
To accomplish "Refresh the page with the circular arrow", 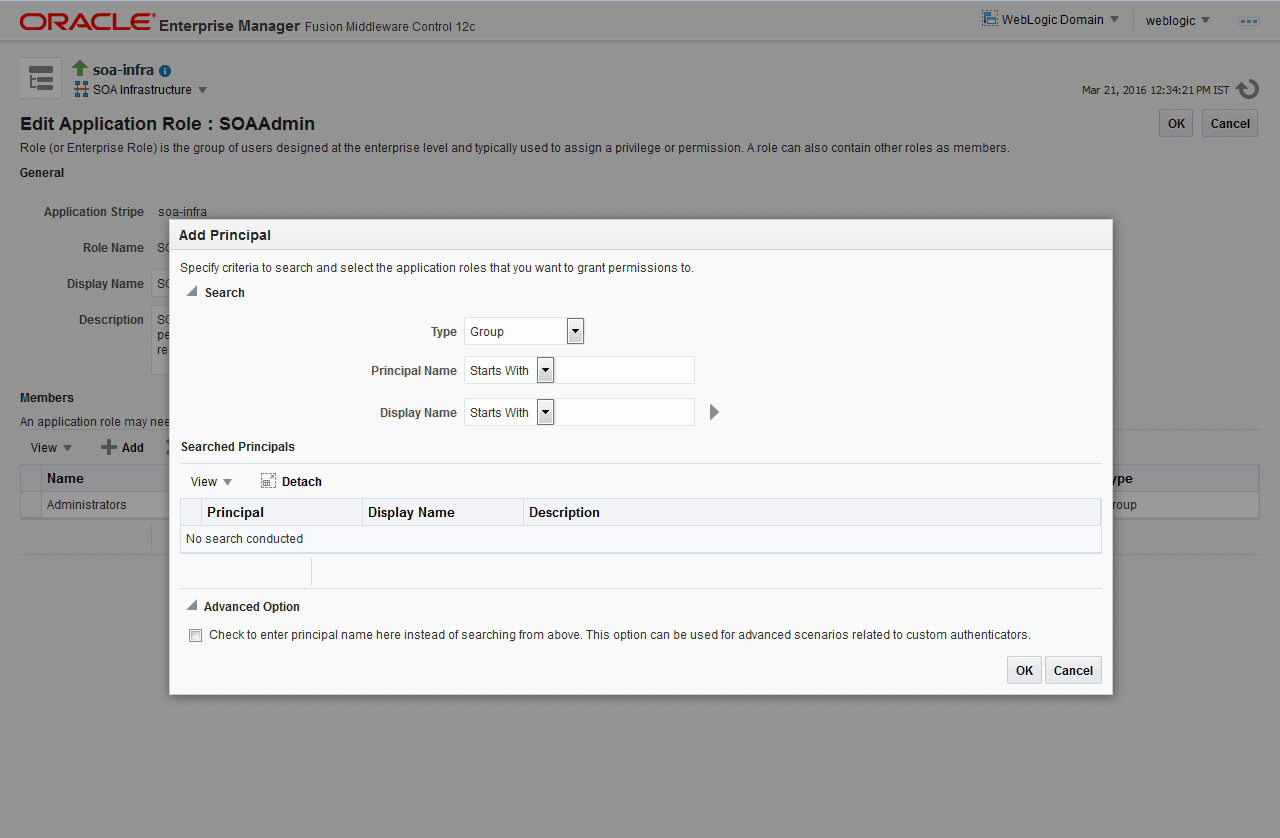I will (x=1247, y=90).
